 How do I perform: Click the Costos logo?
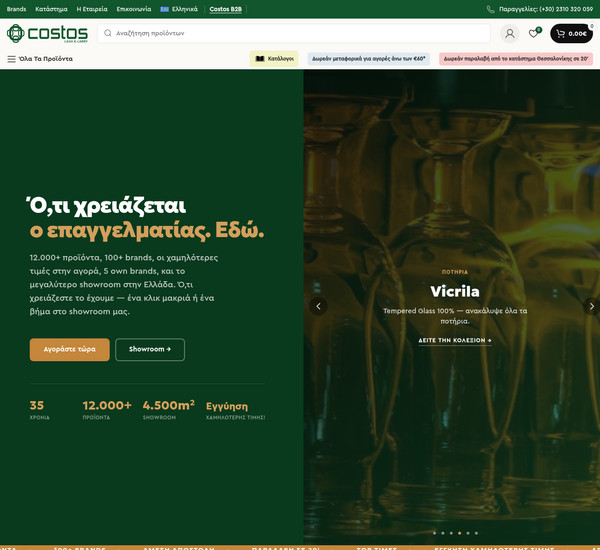(x=47, y=33)
